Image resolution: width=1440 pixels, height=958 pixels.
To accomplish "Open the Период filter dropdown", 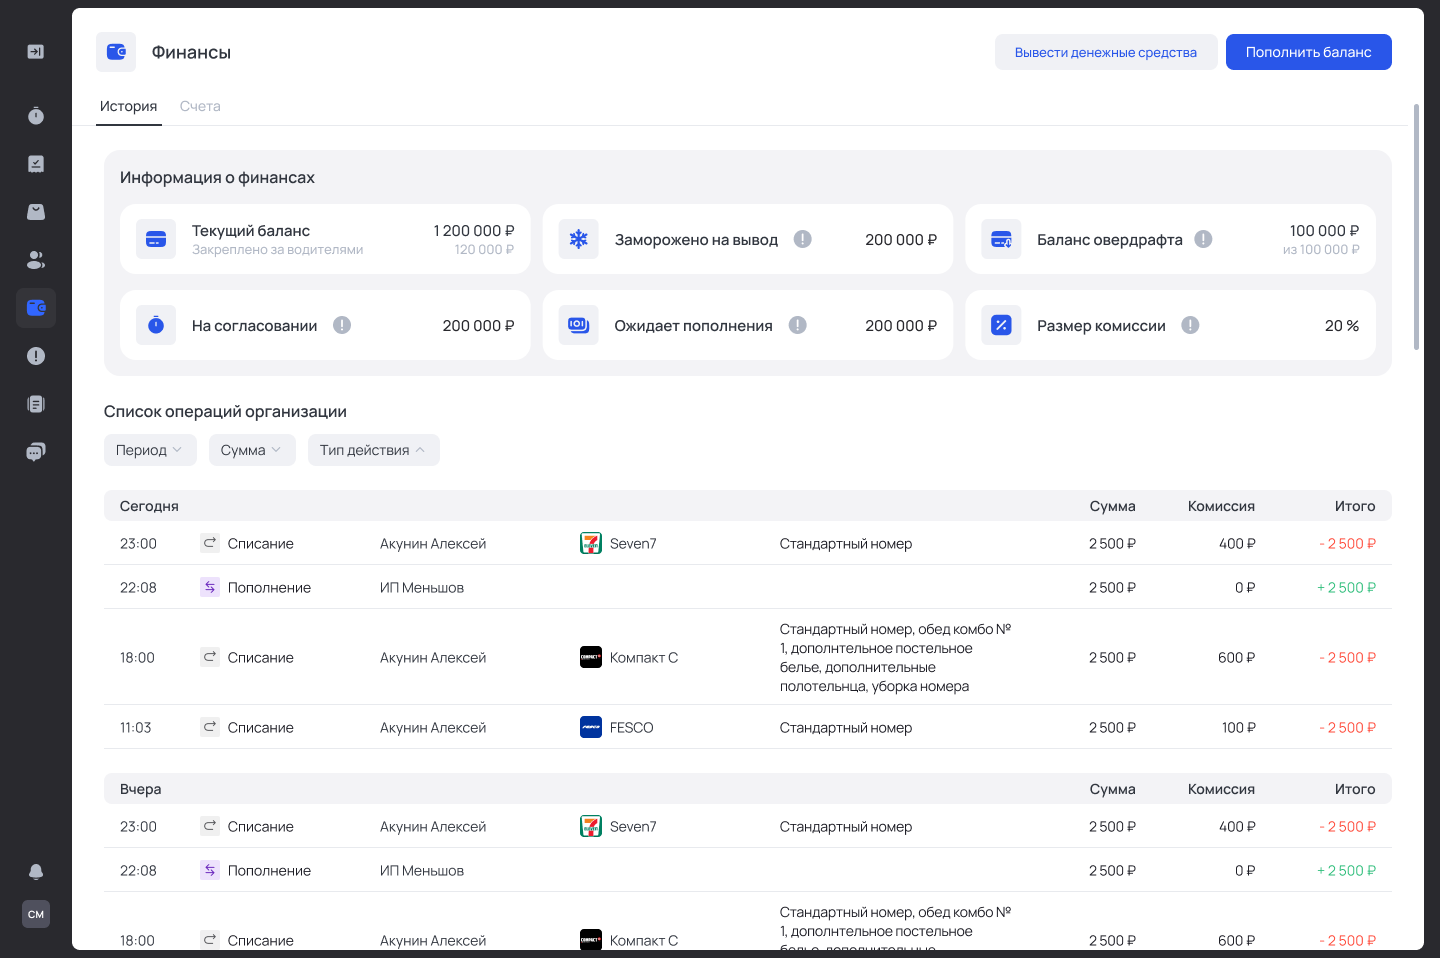I will tap(150, 450).
